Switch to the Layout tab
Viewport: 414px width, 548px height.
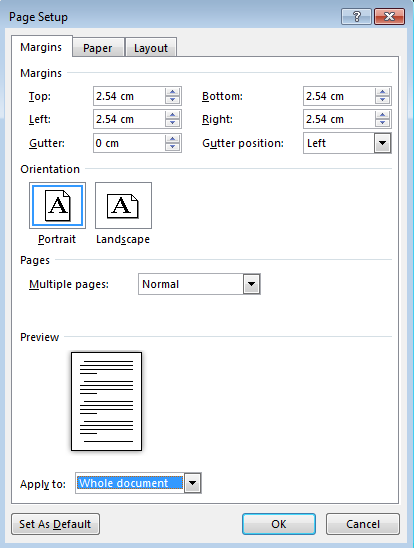(x=151, y=48)
